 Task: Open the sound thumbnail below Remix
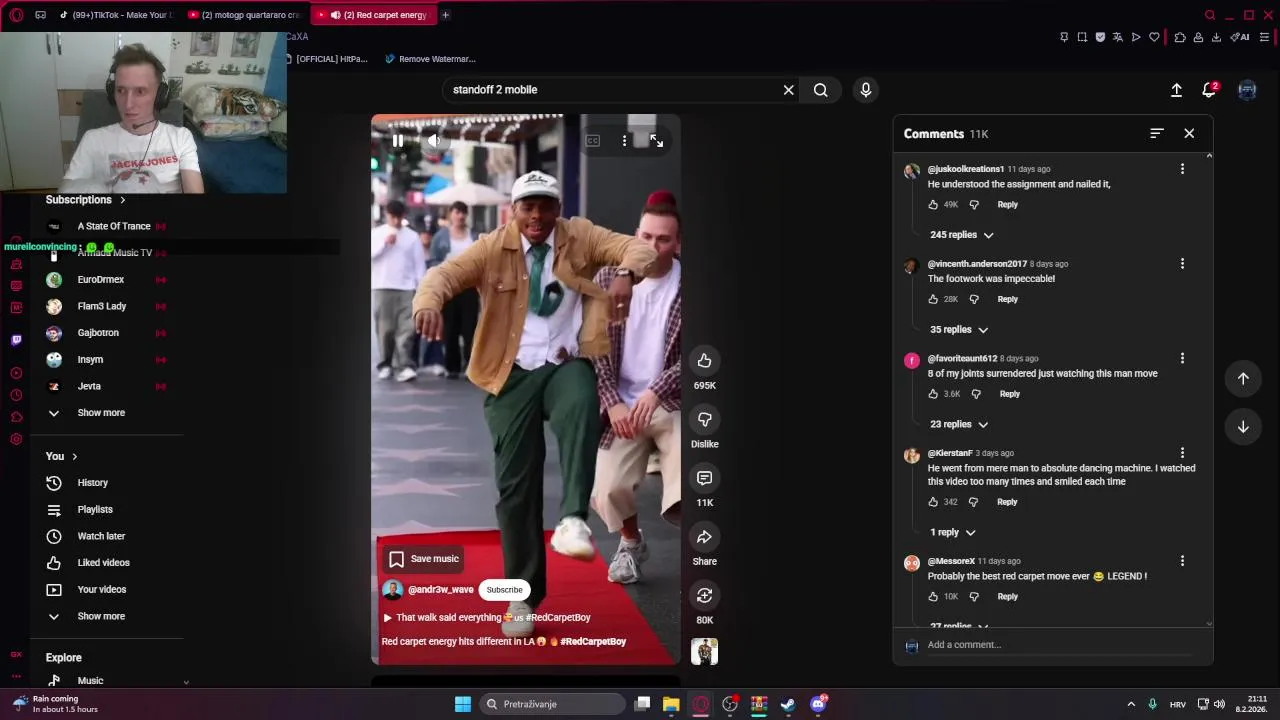point(704,651)
